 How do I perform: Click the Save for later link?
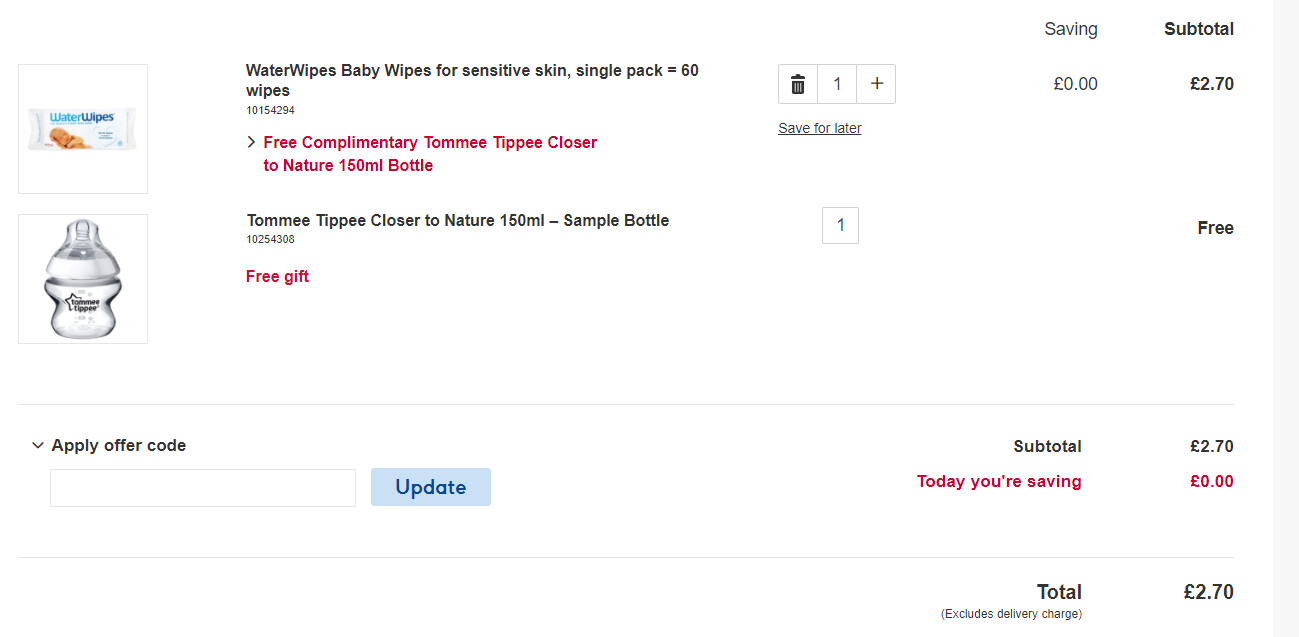(819, 128)
